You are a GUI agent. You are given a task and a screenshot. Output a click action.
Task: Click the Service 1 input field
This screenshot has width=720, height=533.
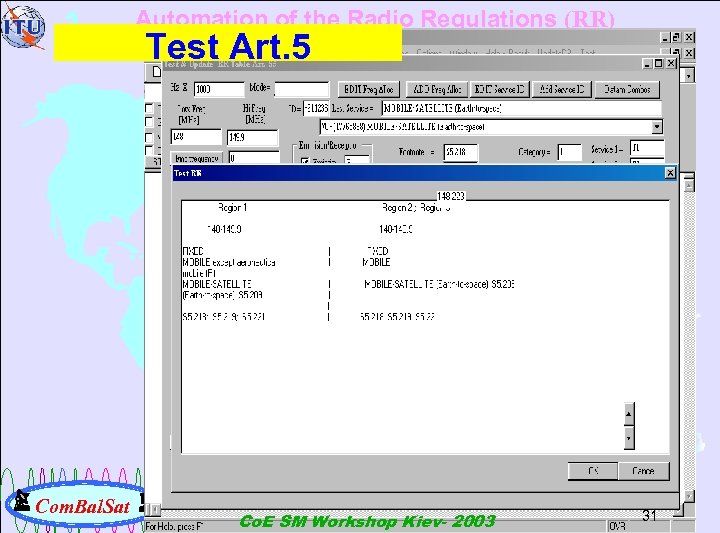tap(647, 148)
